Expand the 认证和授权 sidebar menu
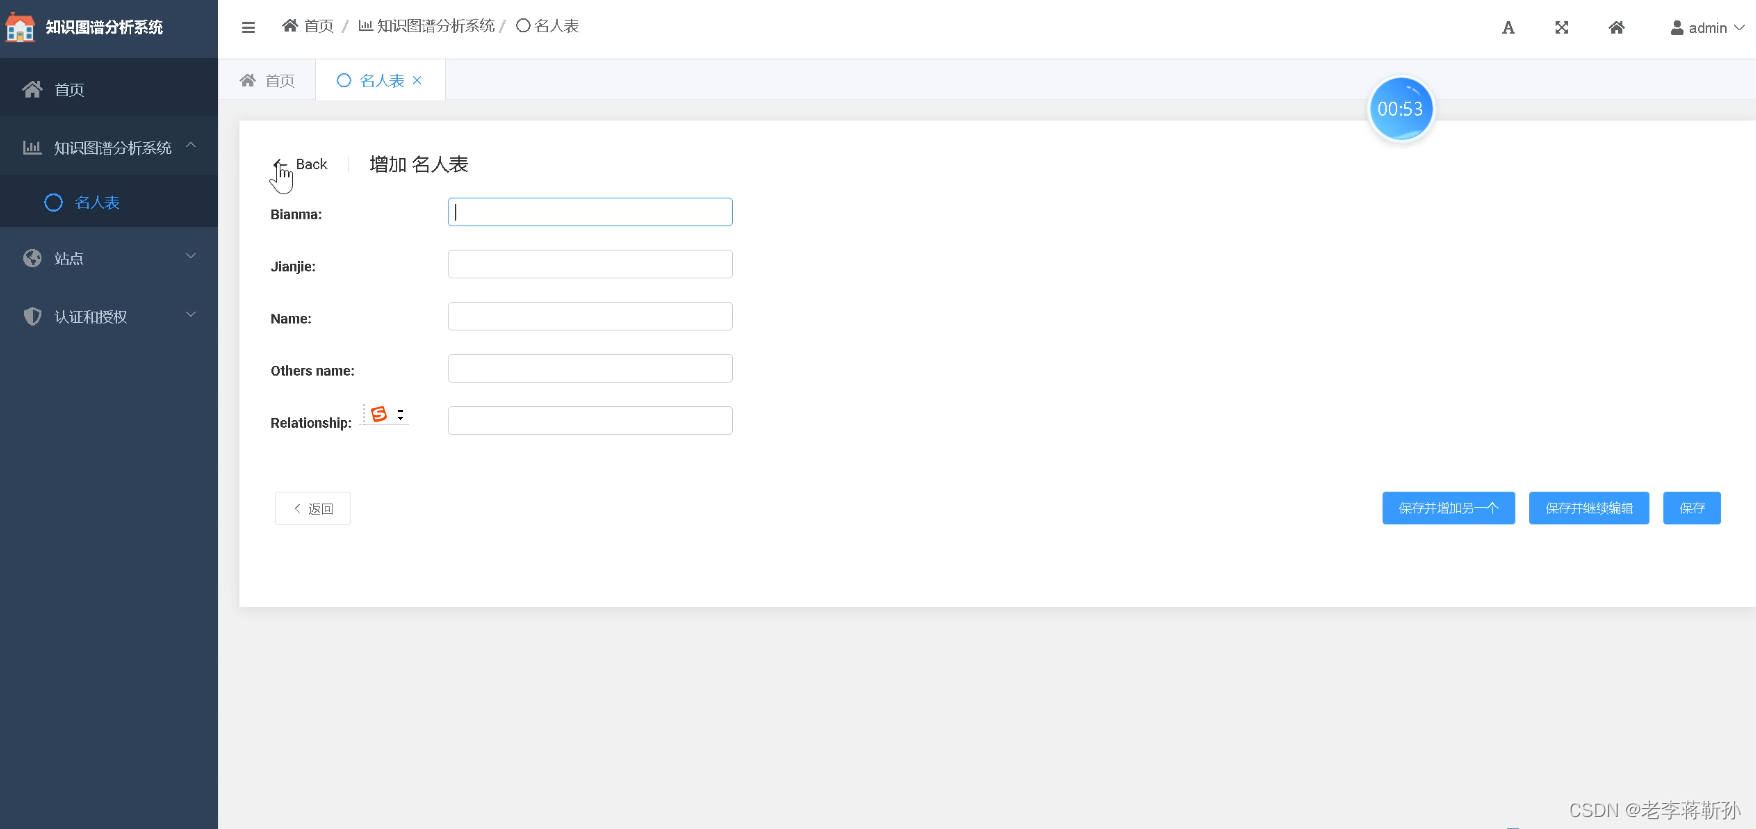This screenshot has width=1756, height=829. pos(109,316)
